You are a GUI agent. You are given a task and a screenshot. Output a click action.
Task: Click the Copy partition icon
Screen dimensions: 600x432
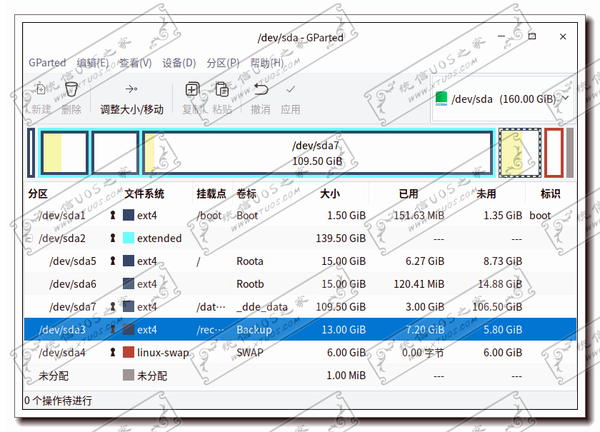click(192, 90)
